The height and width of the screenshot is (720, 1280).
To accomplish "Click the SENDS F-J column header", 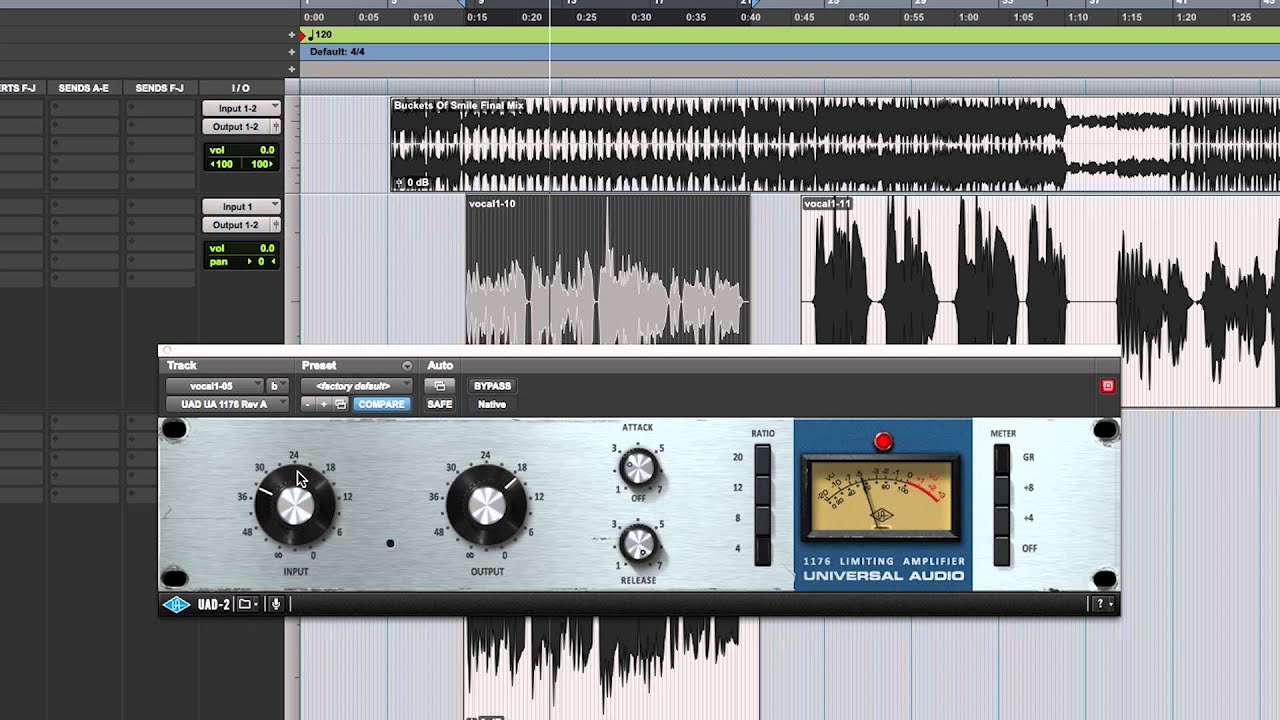I will pos(159,88).
